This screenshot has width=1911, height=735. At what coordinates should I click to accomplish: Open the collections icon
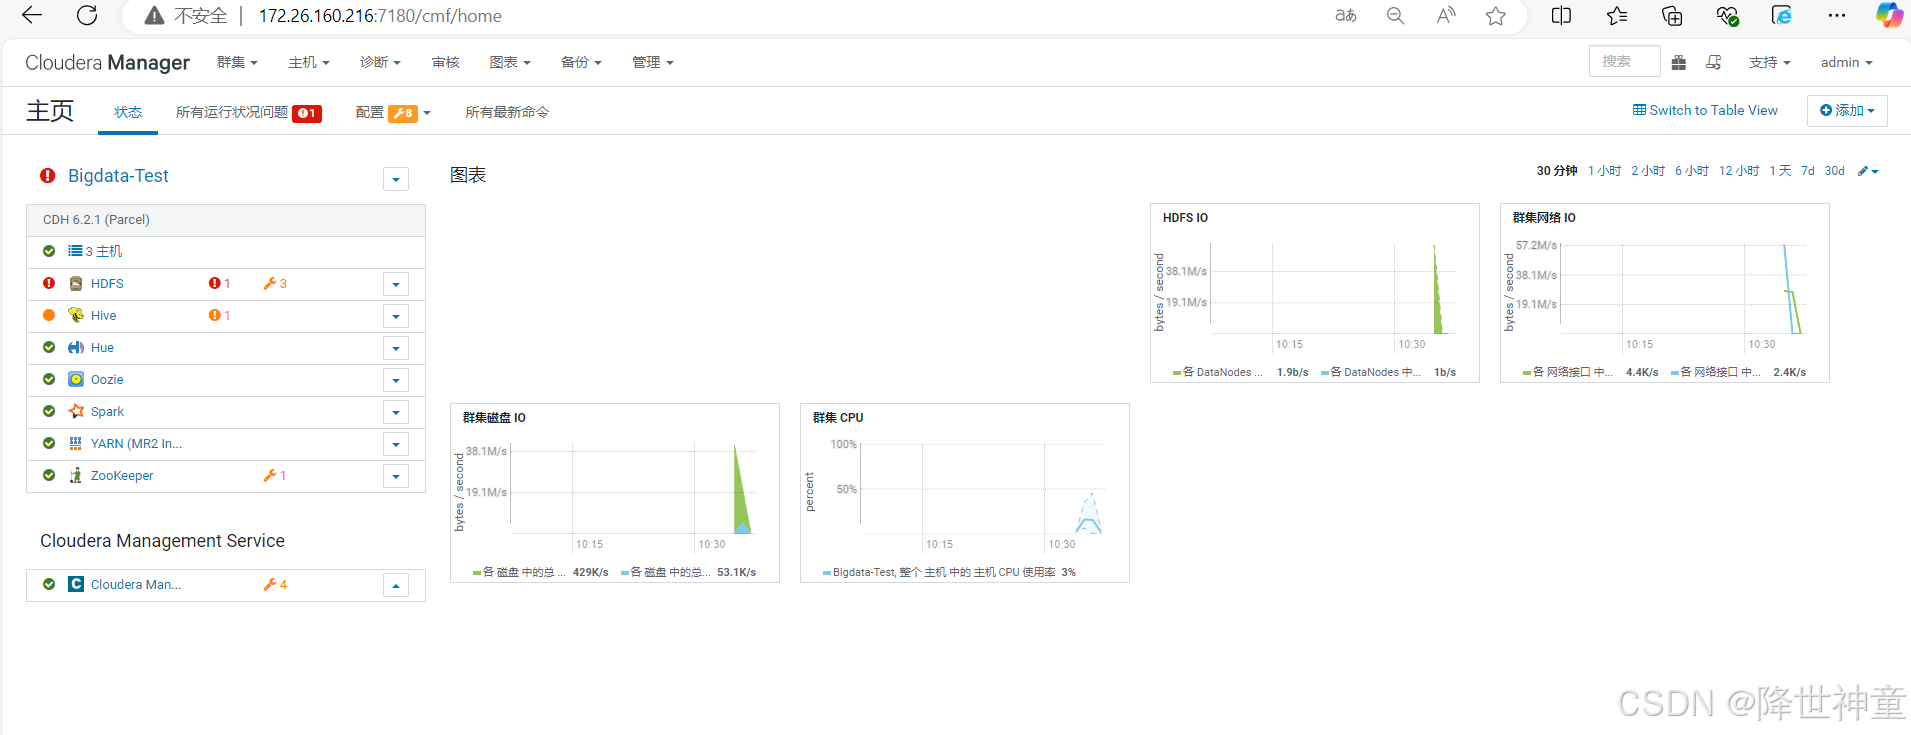click(x=1672, y=15)
